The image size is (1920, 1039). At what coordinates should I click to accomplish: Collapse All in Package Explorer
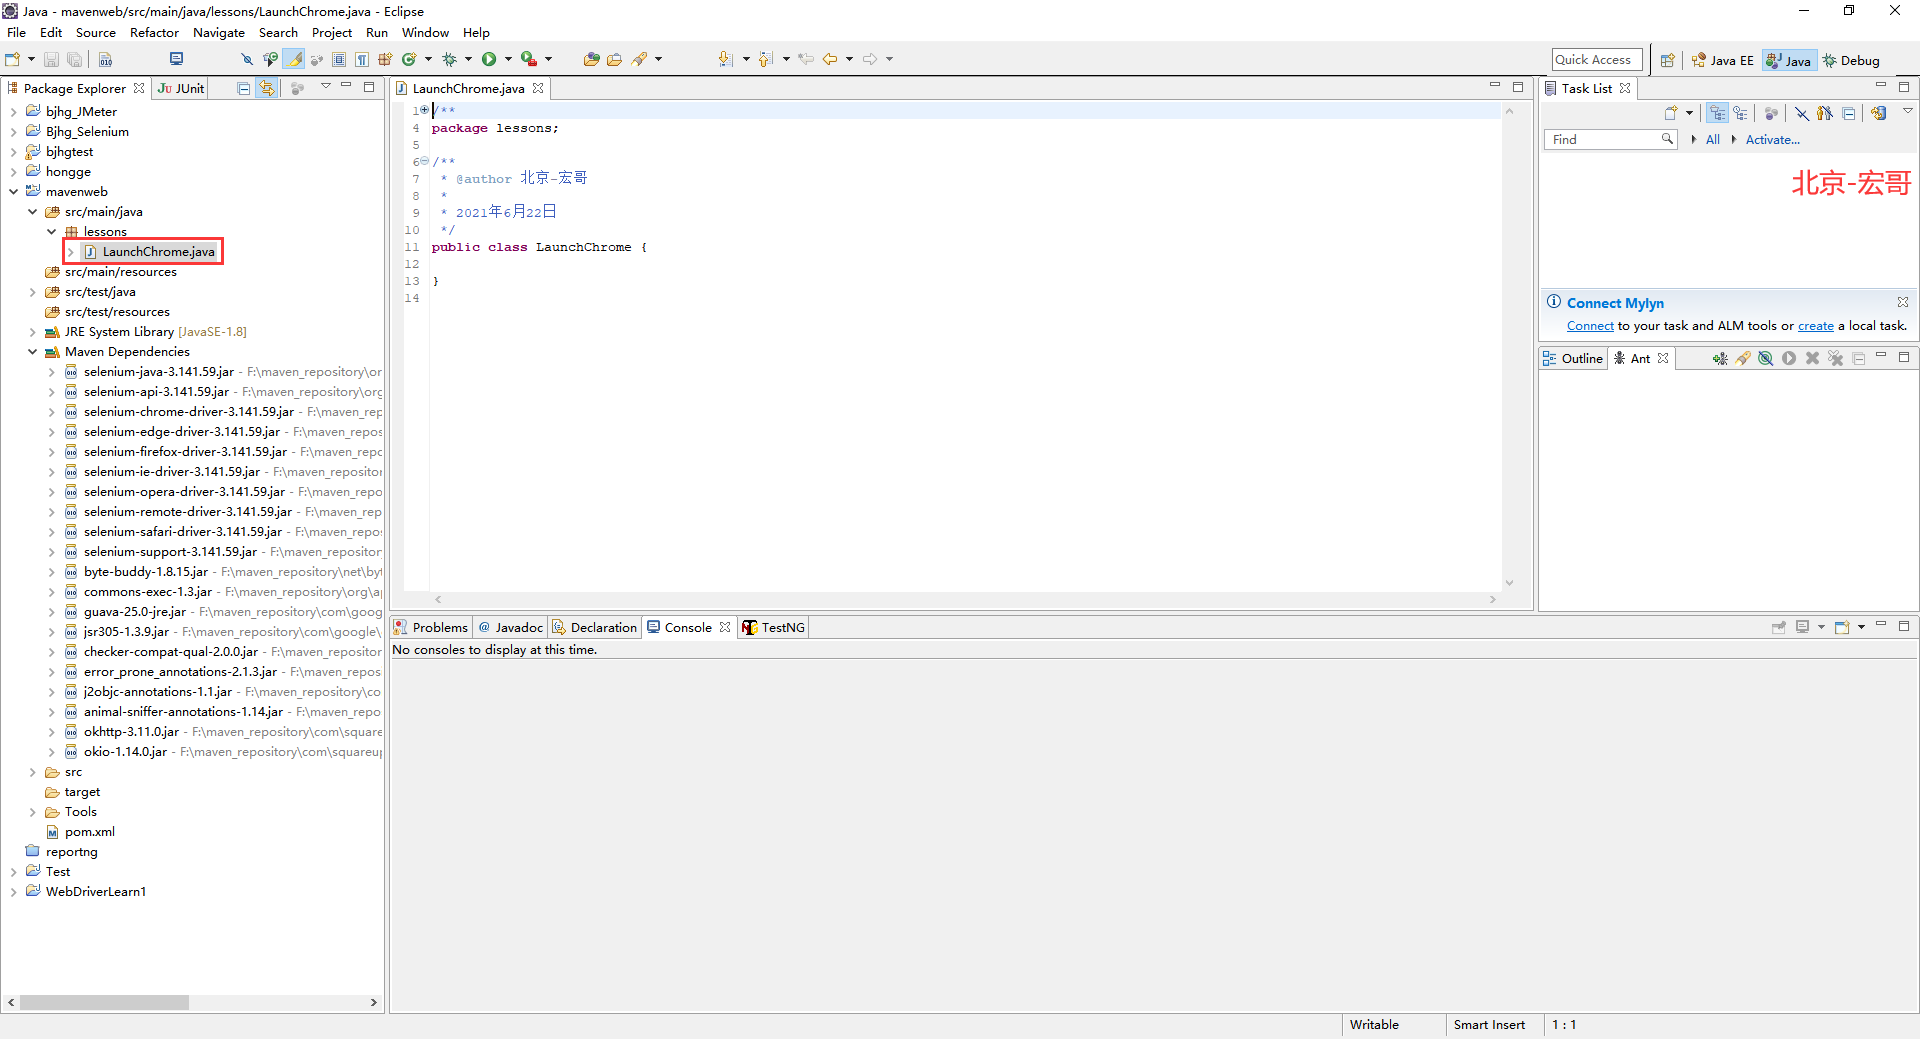tap(243, 88)
